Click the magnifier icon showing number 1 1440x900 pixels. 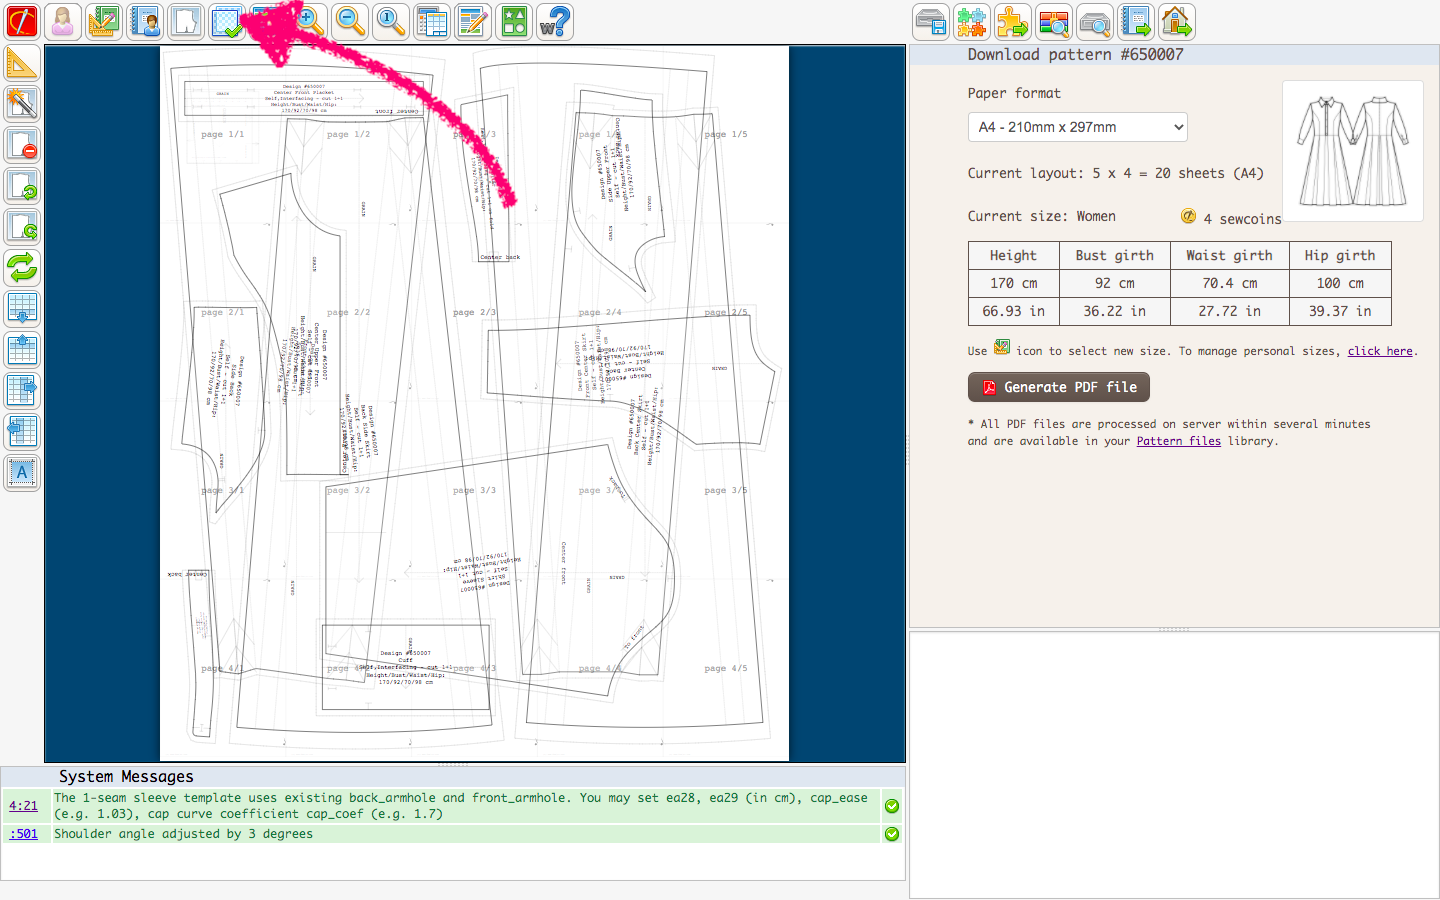pos(391,21)
